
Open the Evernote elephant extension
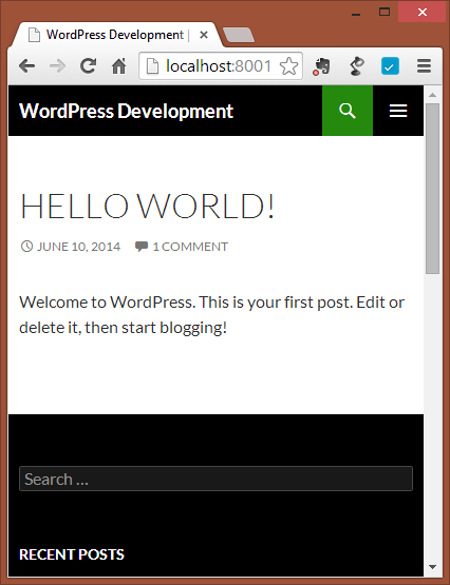point(322,67)
